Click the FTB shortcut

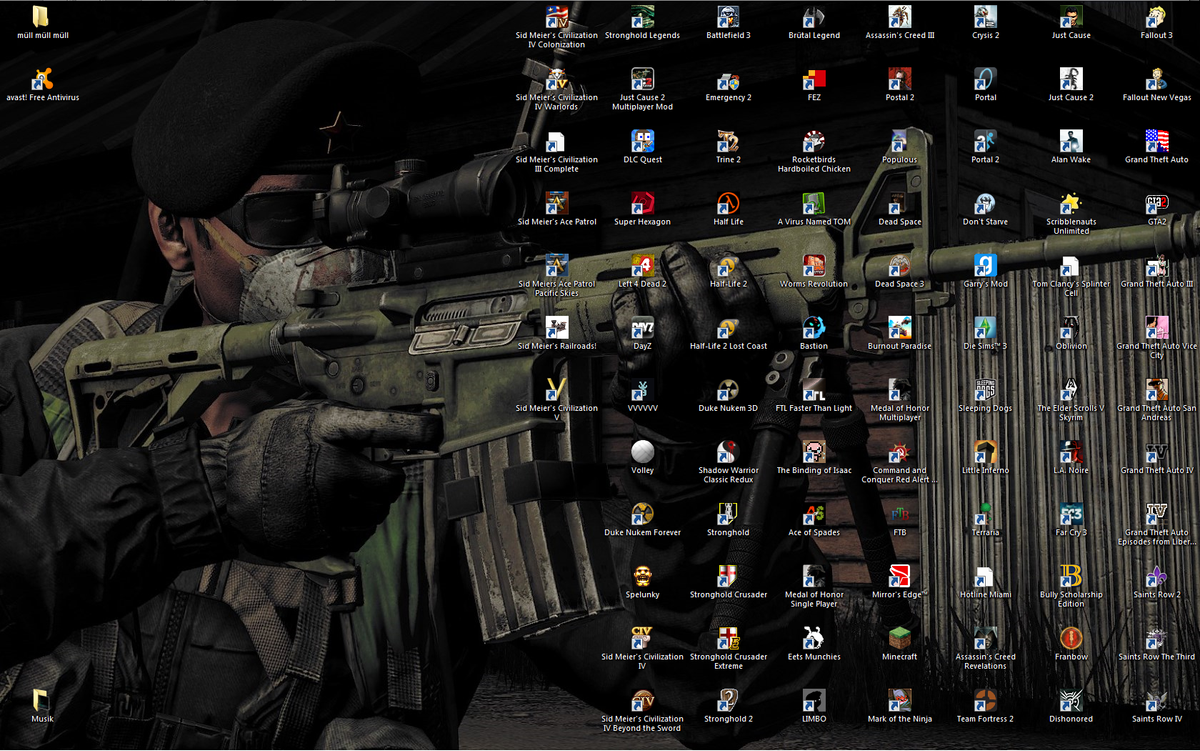[x=900, y=514]
